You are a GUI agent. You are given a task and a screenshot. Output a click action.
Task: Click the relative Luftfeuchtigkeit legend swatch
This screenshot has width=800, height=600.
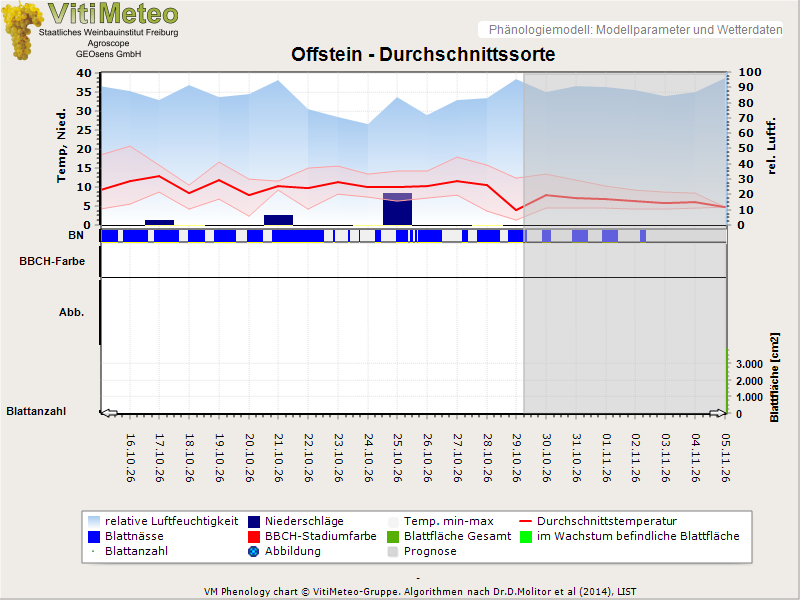pos(94,521)
